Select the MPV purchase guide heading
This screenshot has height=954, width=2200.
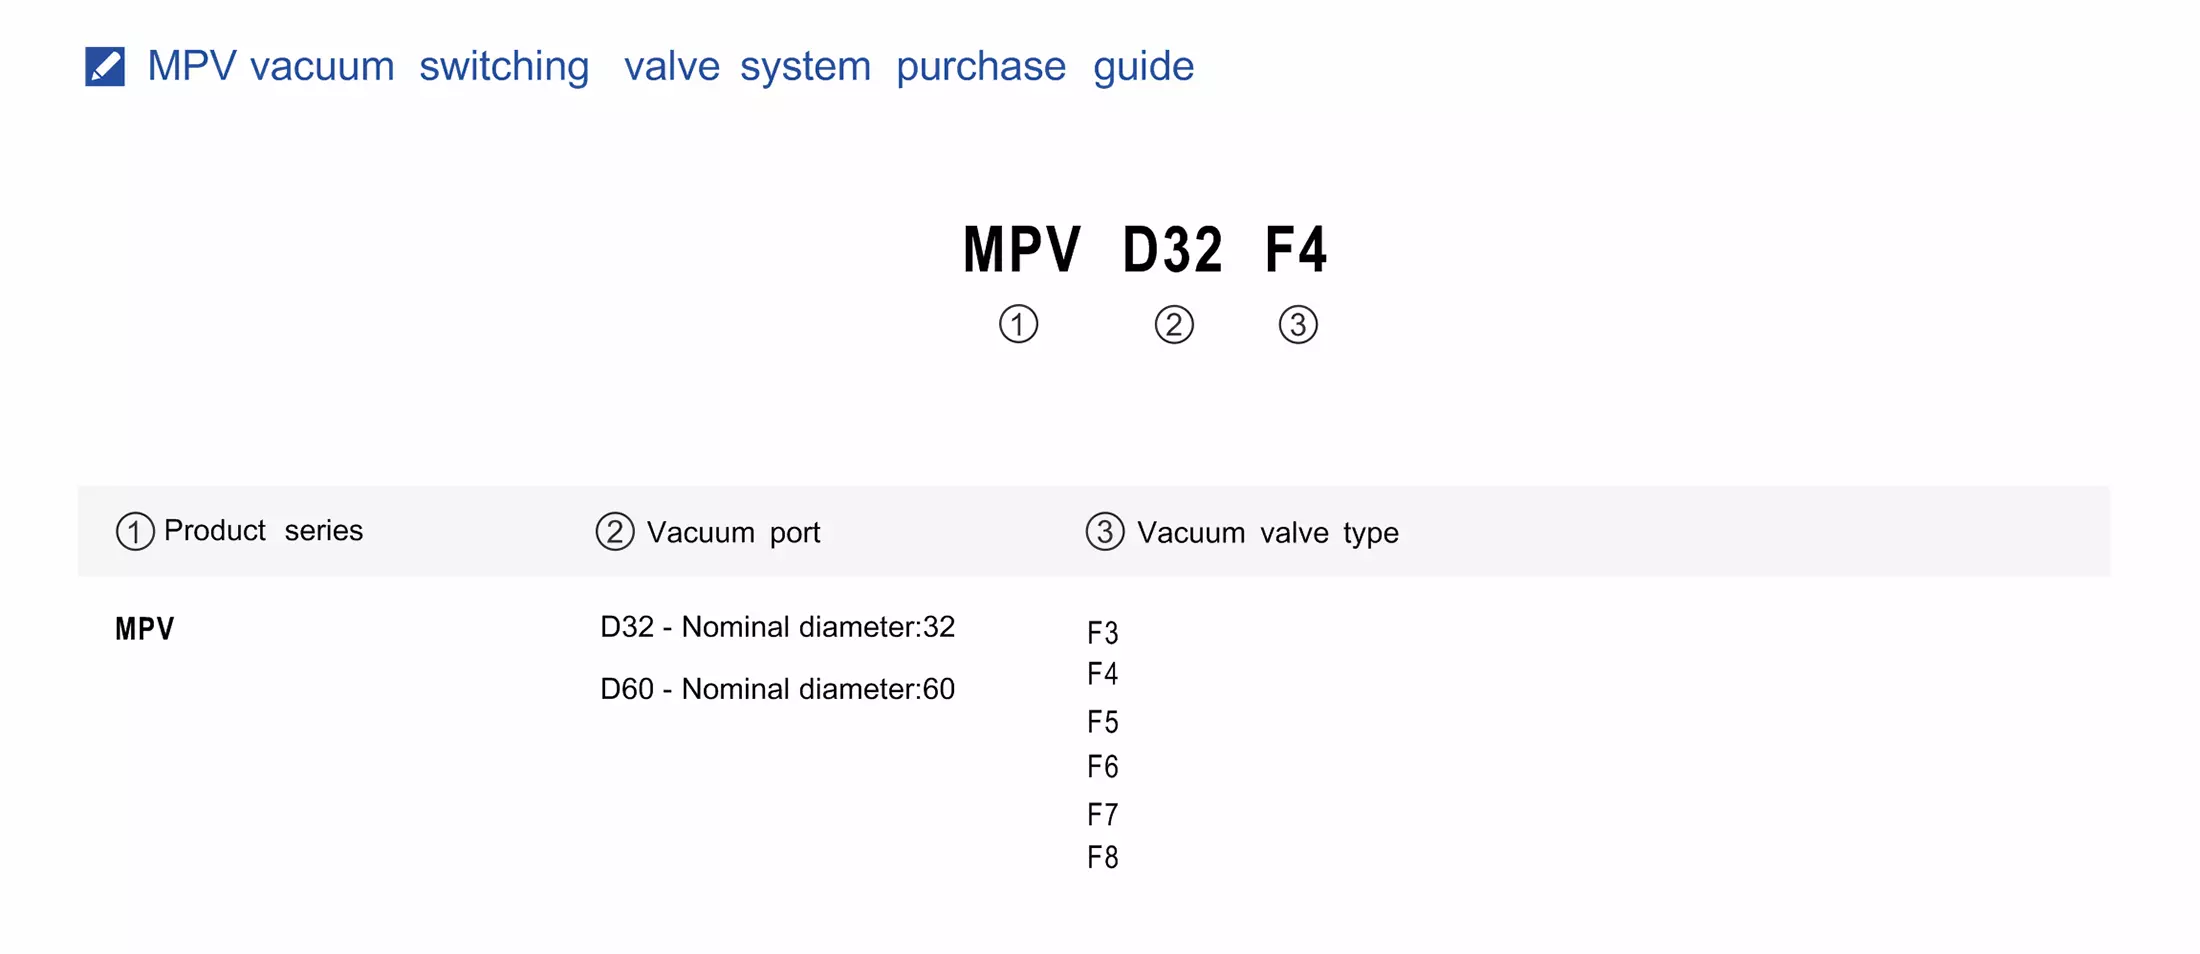pyautogui.click(x=671, y=67)
